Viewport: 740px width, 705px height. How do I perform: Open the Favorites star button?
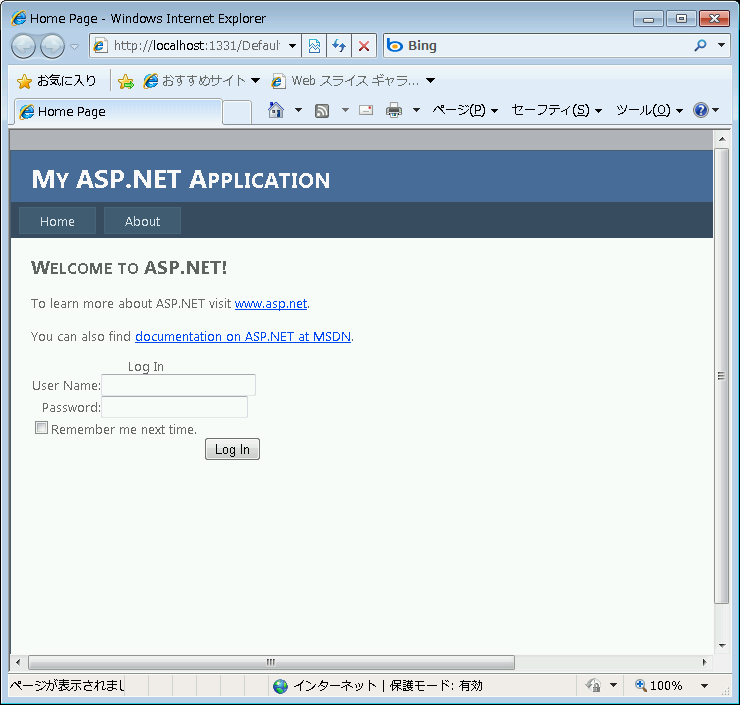tap(57, 81)
